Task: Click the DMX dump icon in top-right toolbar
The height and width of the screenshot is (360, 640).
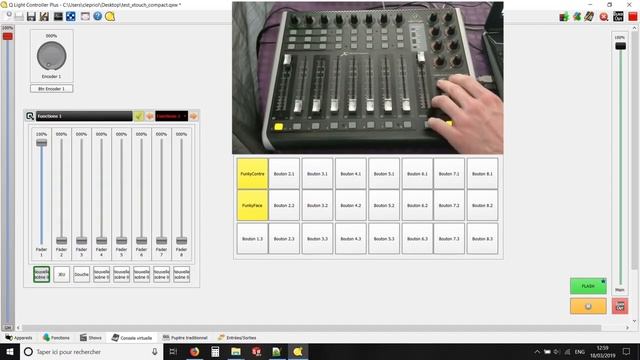Action: click(x=564, y=16)
